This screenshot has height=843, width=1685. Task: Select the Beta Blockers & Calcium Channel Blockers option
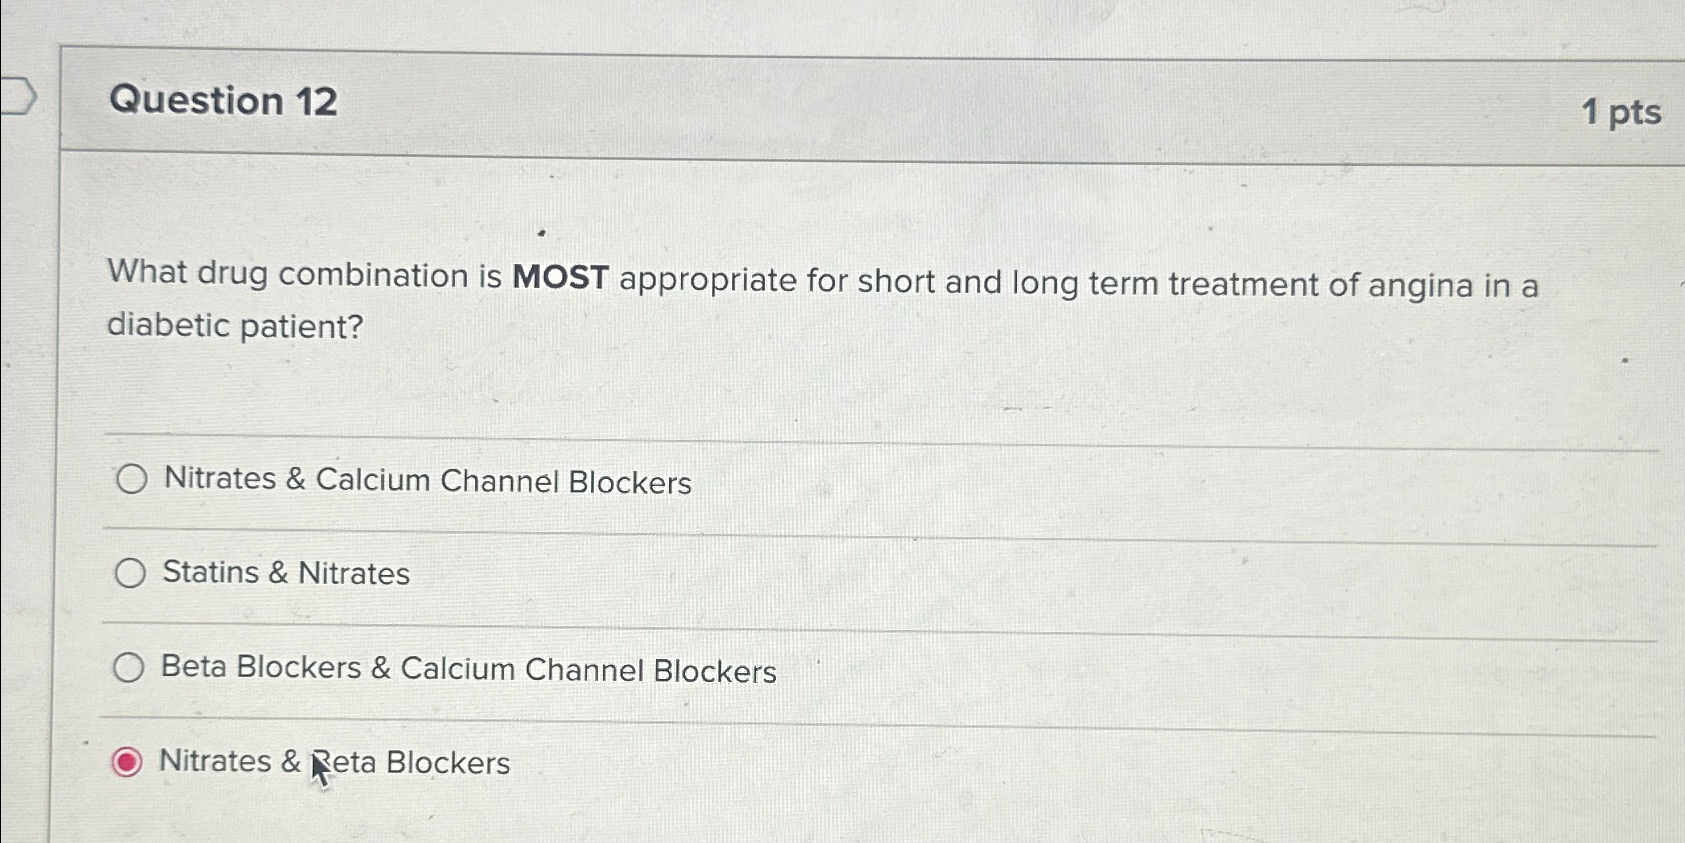click(130, 666)
